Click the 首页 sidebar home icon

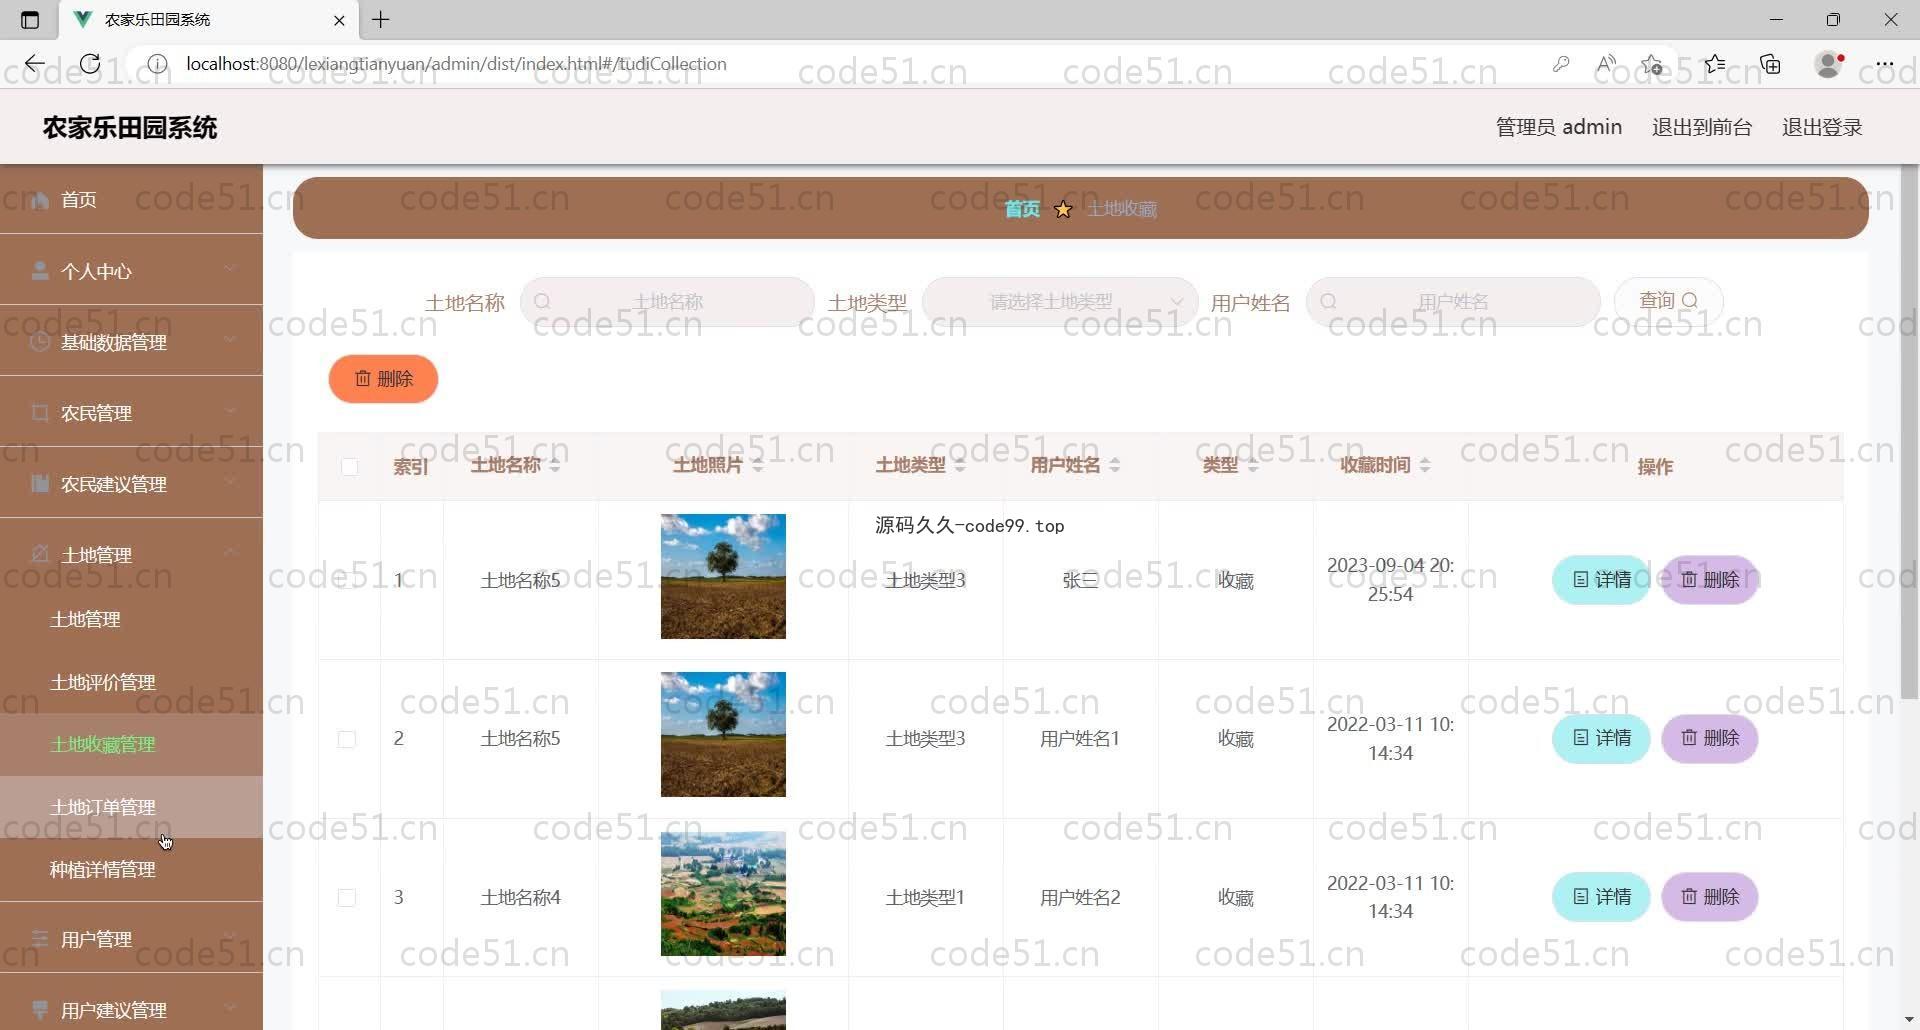click(40, 200)
